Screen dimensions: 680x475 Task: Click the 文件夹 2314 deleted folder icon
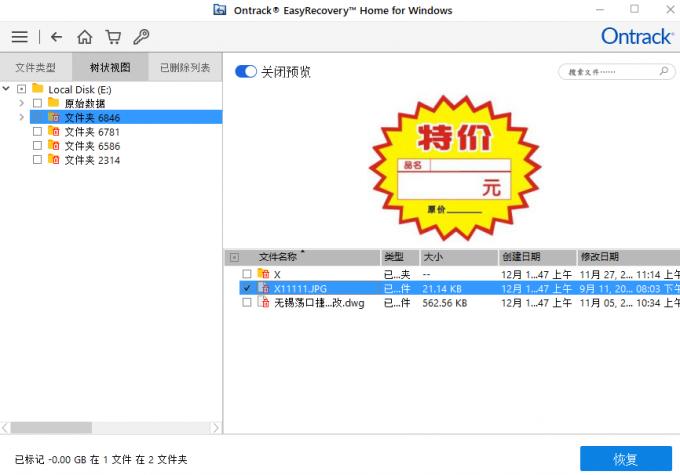pos(54,159)
